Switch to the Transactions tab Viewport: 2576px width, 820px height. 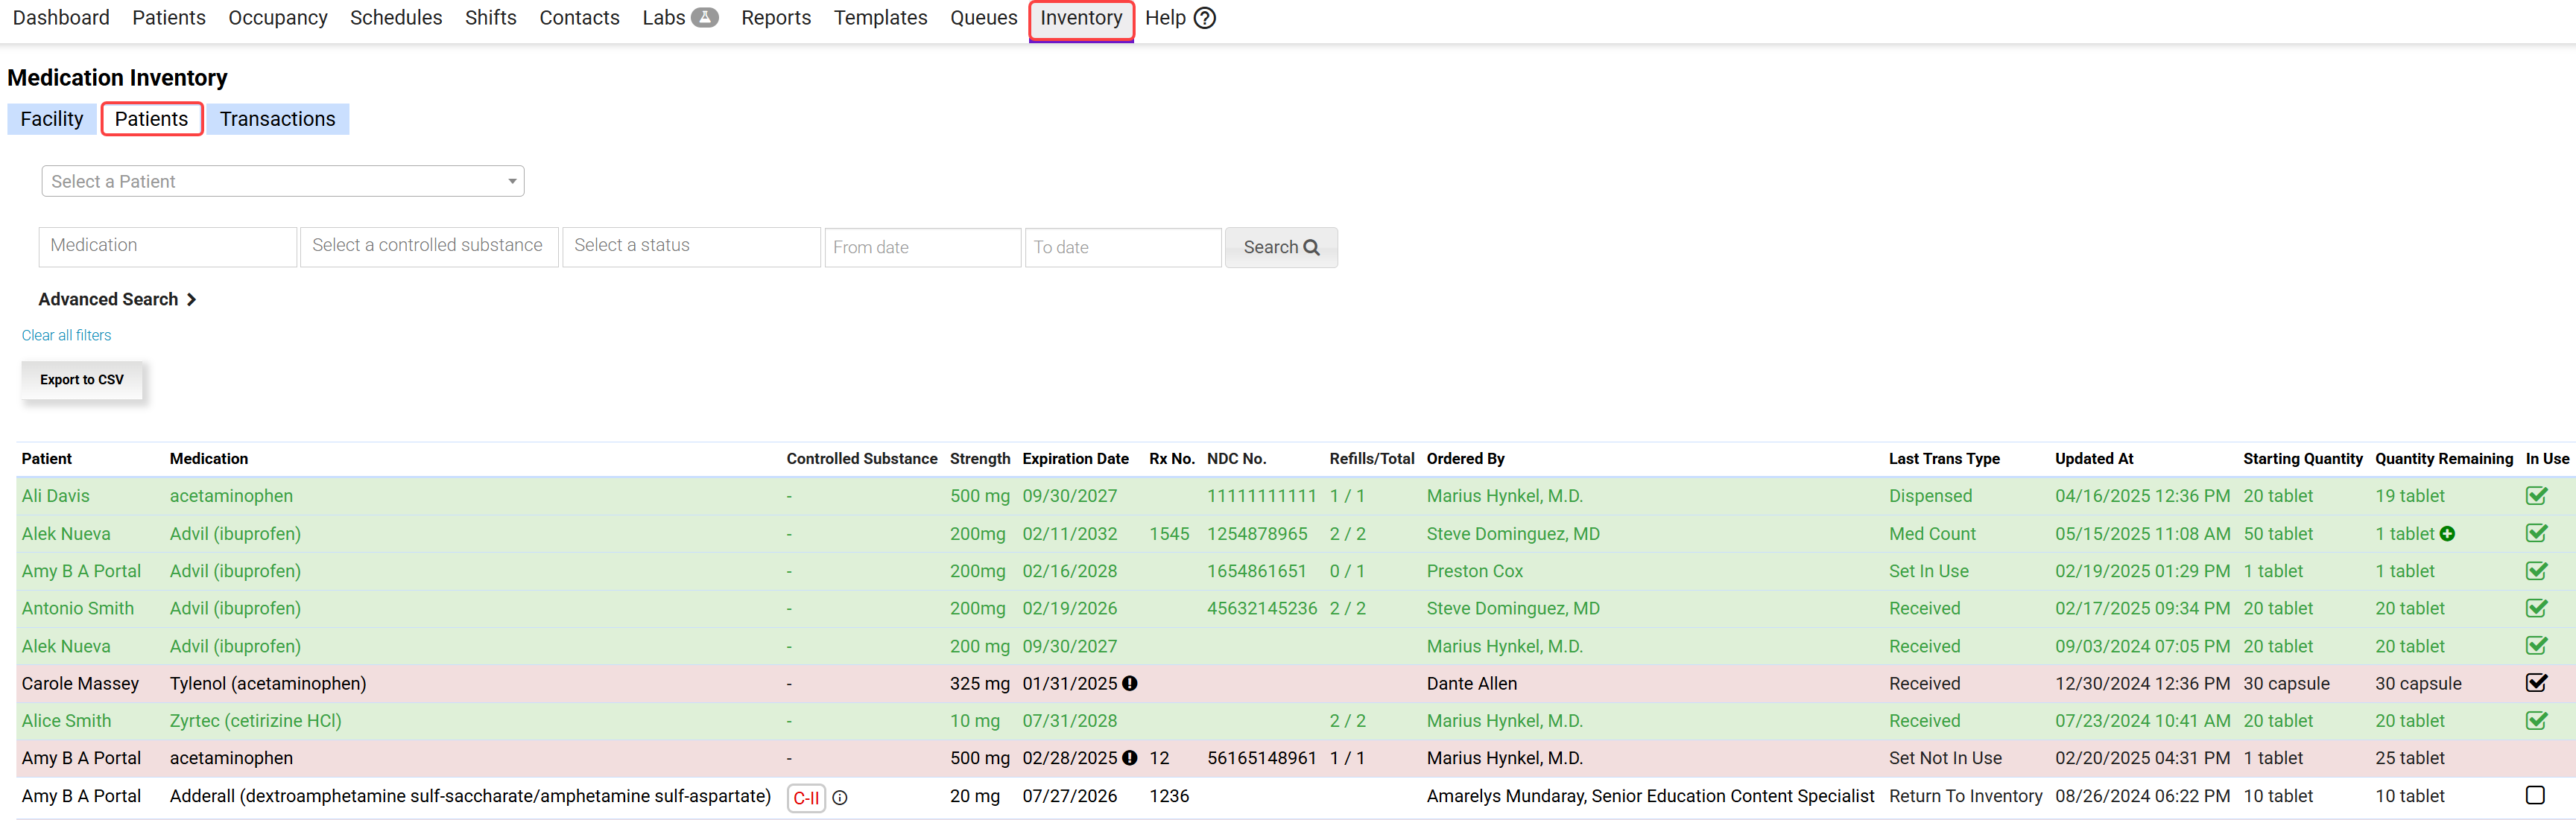pyautogui.click(x=277, y=118)
